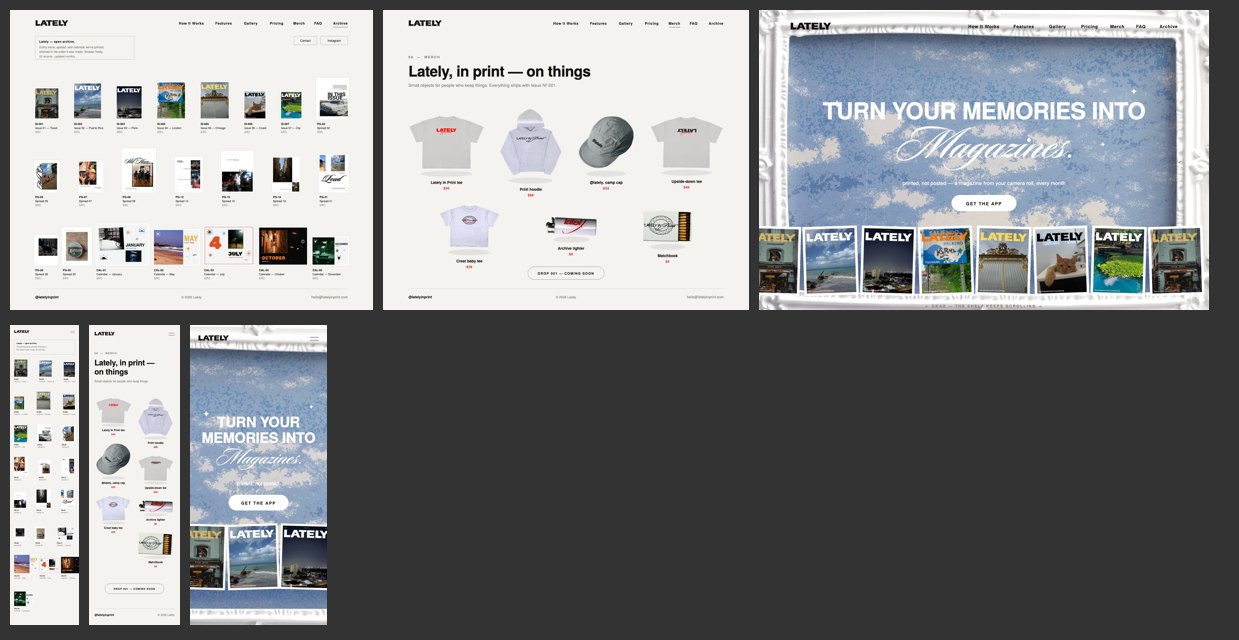Click Drop 001 Coming Soon in the desktop merch frame

(x=565, y=273)
